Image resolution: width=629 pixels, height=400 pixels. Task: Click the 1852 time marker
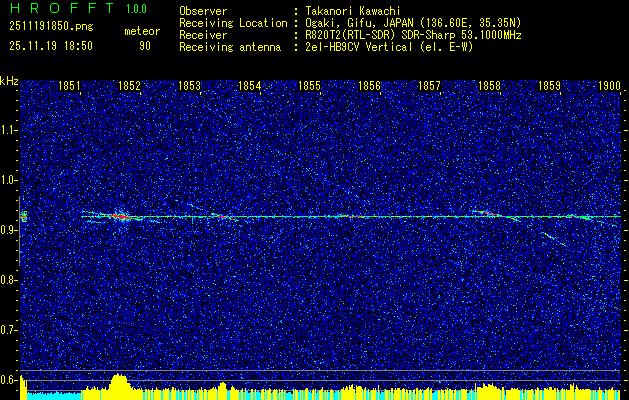[130, 86]
